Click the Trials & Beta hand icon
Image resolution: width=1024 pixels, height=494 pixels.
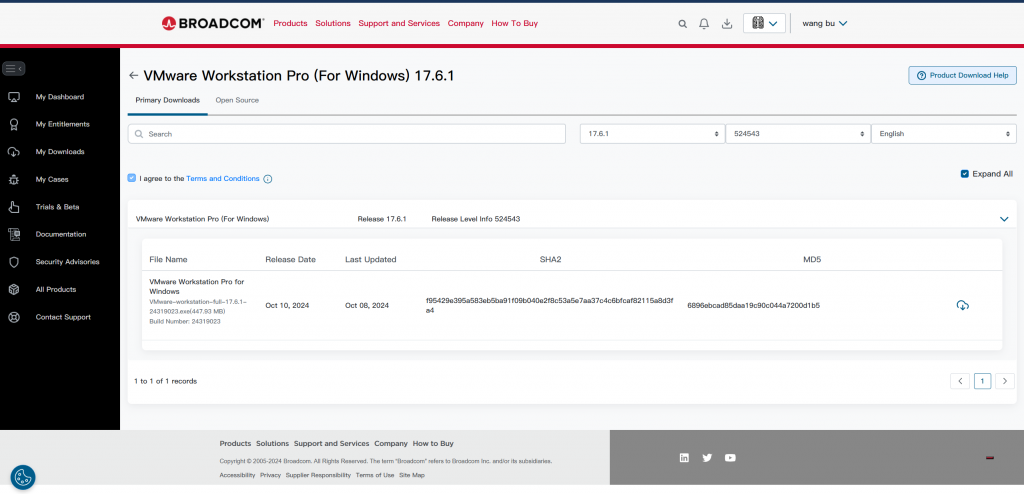tap(13, 207)
